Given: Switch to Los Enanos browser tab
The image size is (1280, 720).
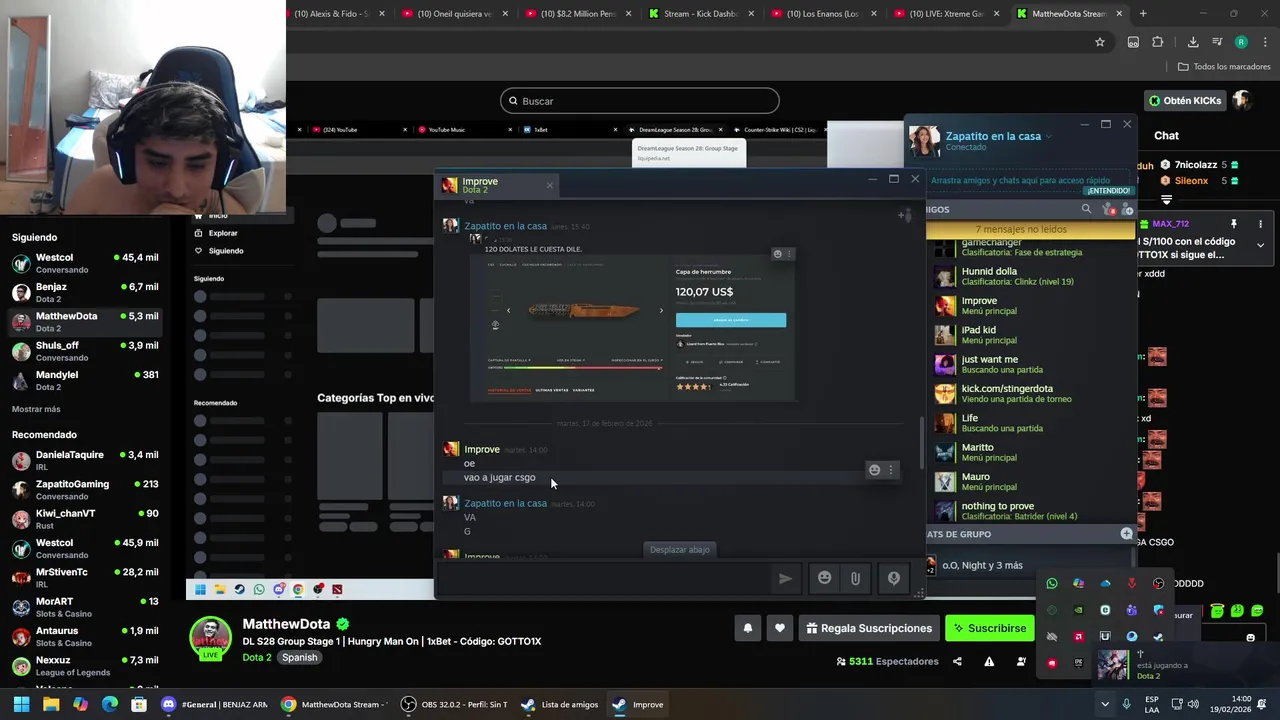Looking at the screenshot, I should [x=825, y=14].
